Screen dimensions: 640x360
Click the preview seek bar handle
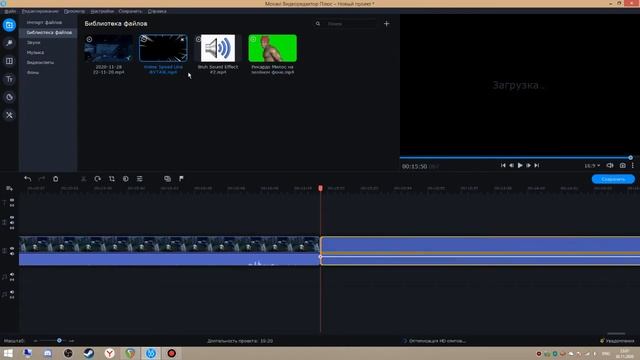(630, 158)
